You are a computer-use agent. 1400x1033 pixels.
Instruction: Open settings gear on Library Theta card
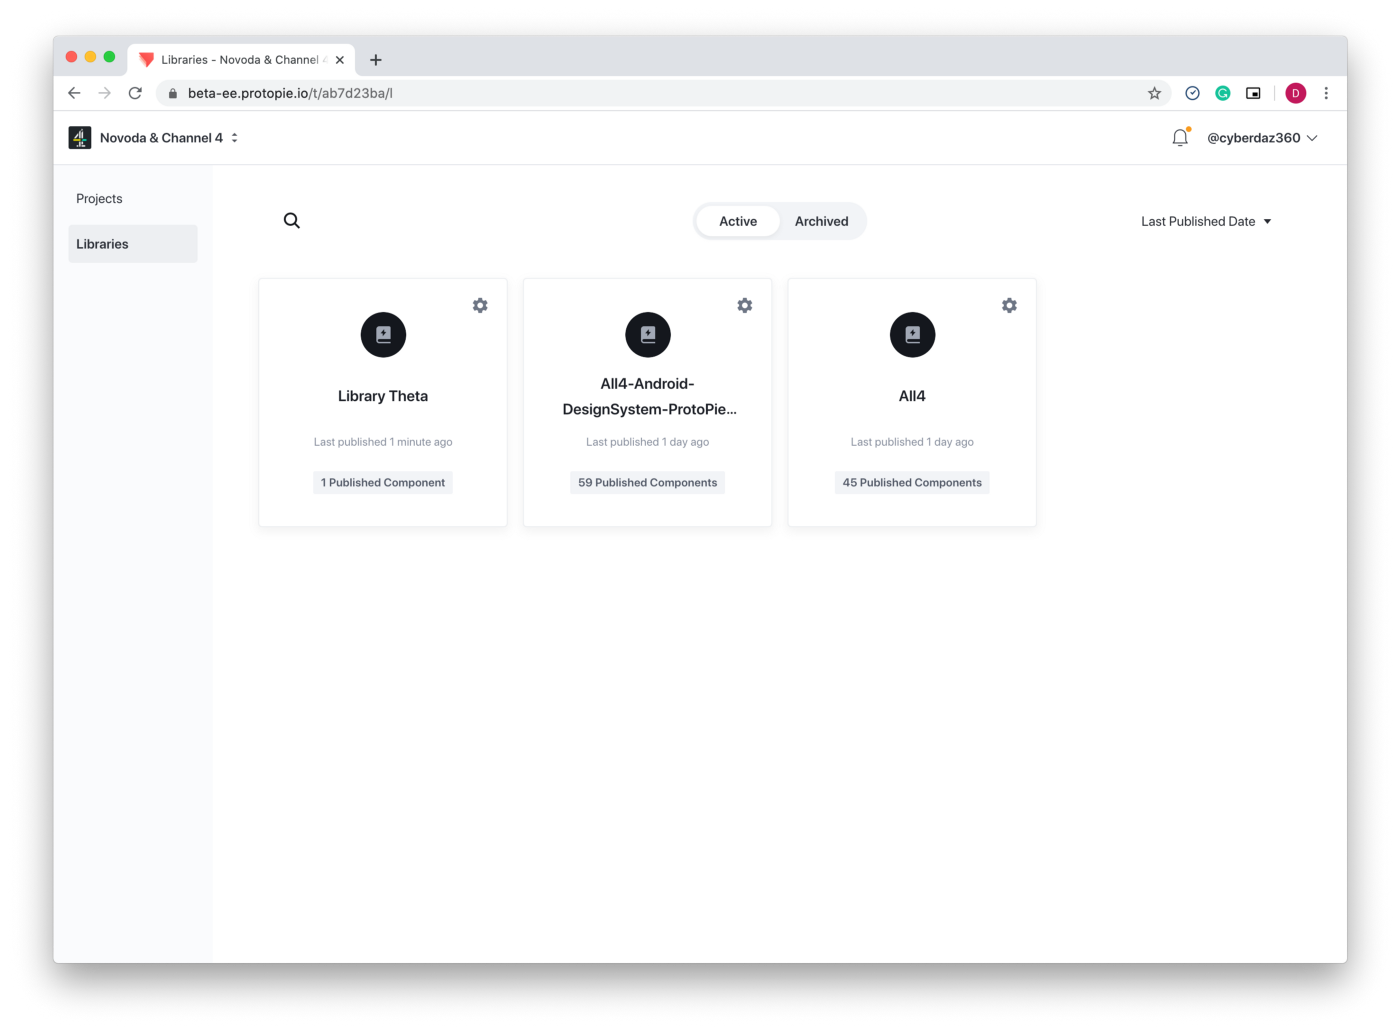480,305
